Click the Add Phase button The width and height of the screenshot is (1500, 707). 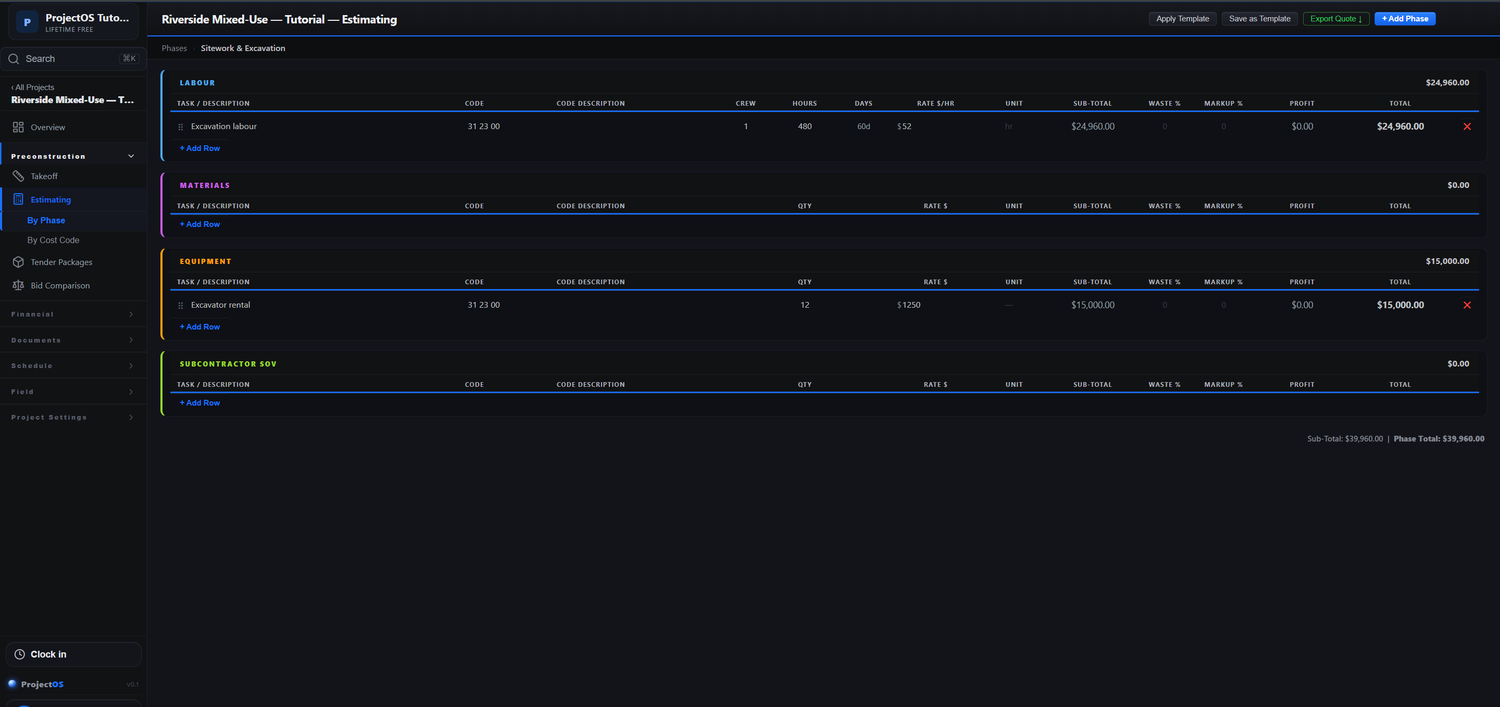(1405, 19)
